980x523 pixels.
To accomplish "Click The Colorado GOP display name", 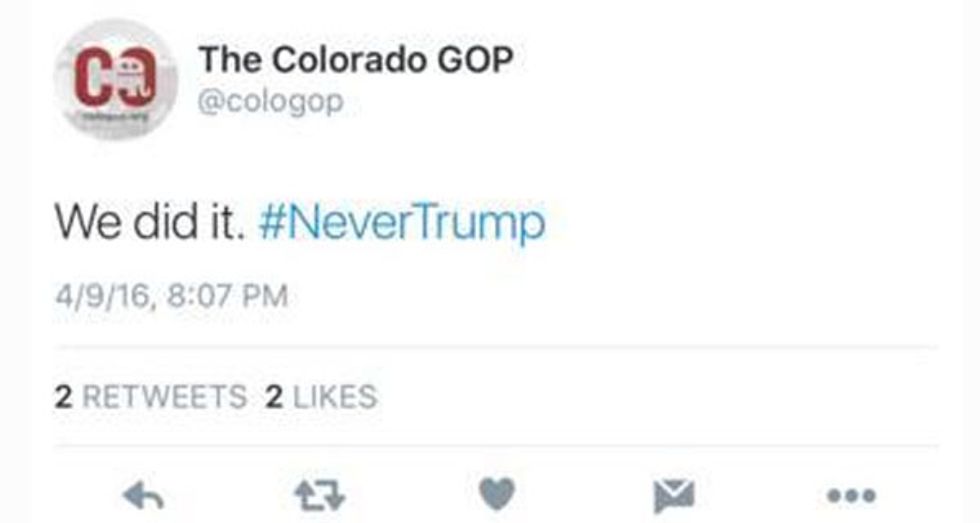I will [356, 60].
